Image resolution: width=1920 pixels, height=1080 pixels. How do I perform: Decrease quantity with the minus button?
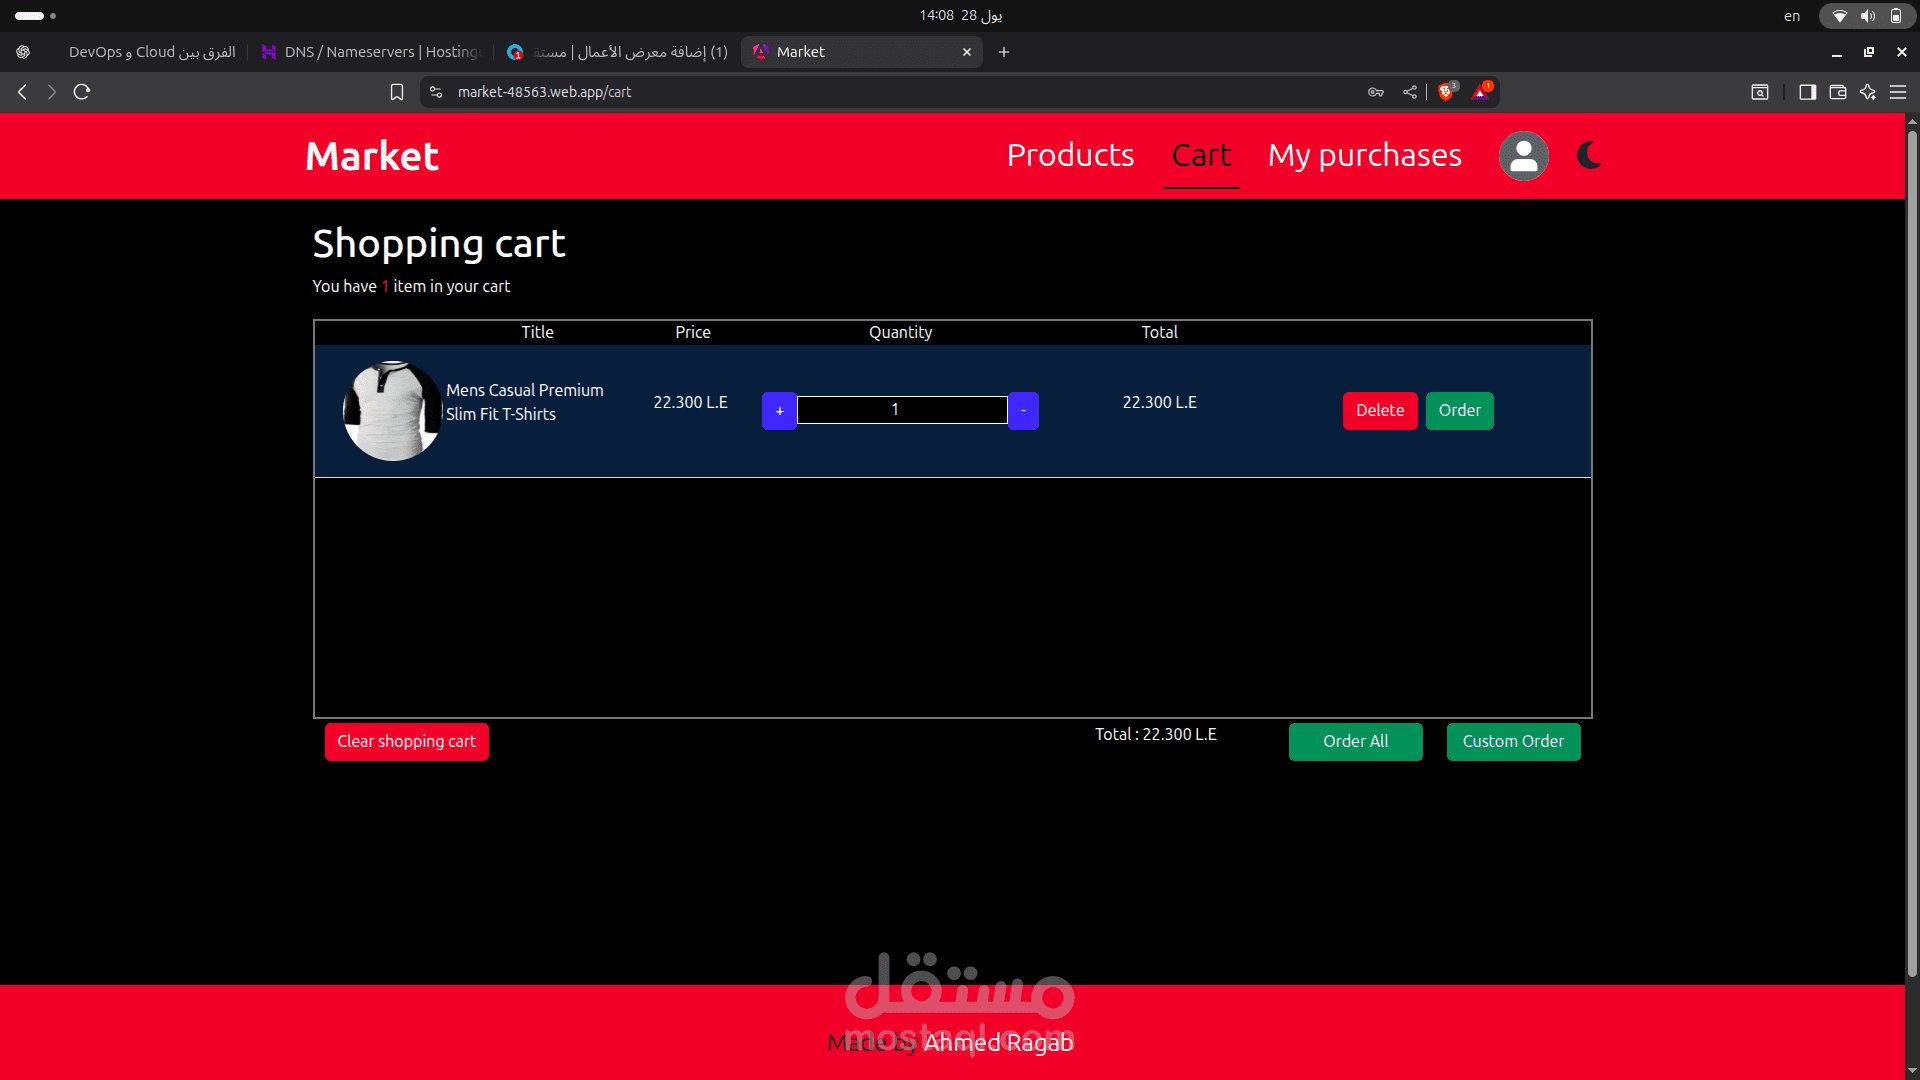[x=1023, y=411]
